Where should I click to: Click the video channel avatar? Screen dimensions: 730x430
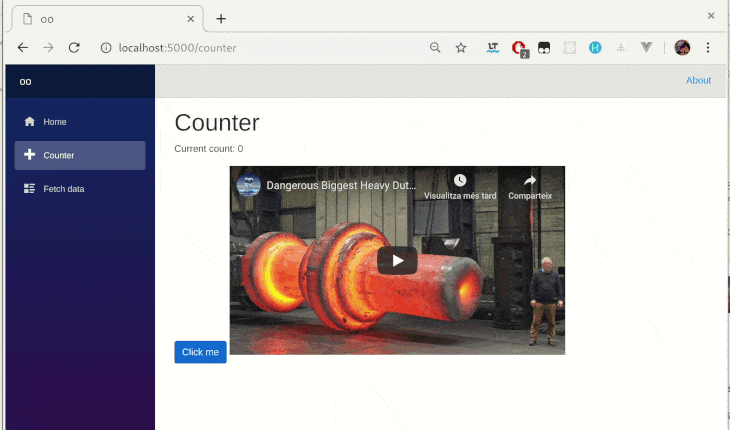(x=249, y=185)
